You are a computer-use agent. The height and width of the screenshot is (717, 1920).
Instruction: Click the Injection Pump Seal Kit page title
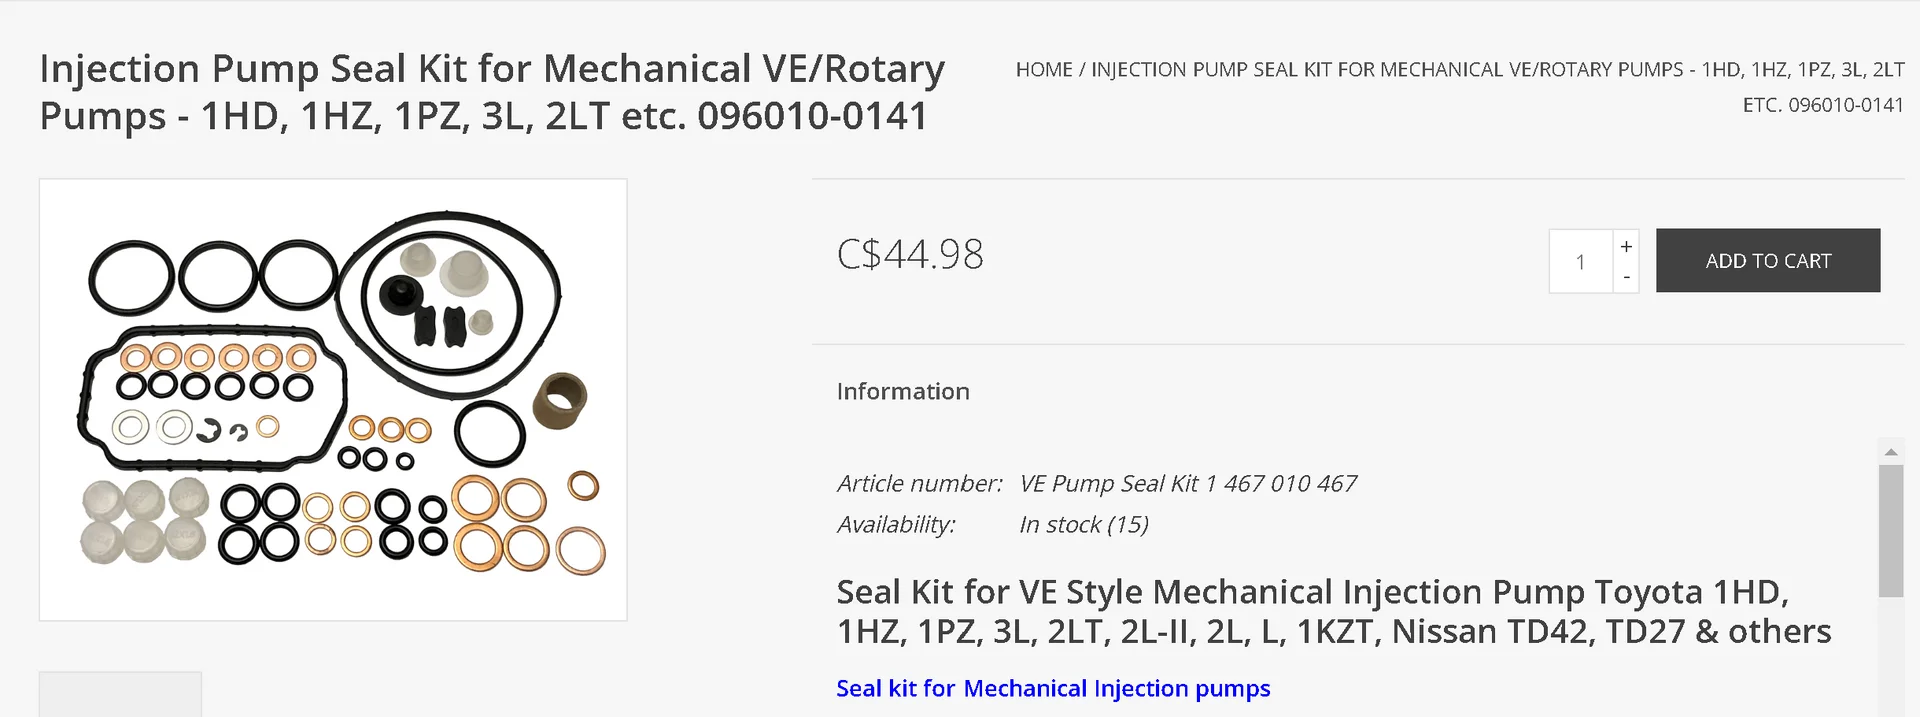click(491, 92)
